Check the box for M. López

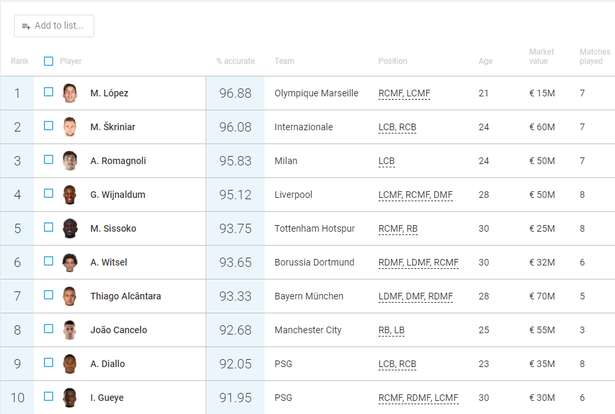click(x=49, y=93)
